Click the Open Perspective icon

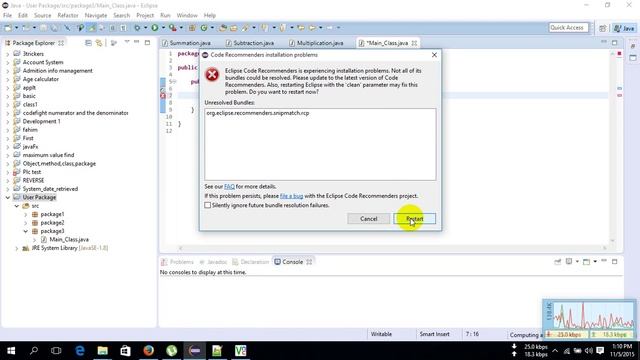click(x=602, y=28)
